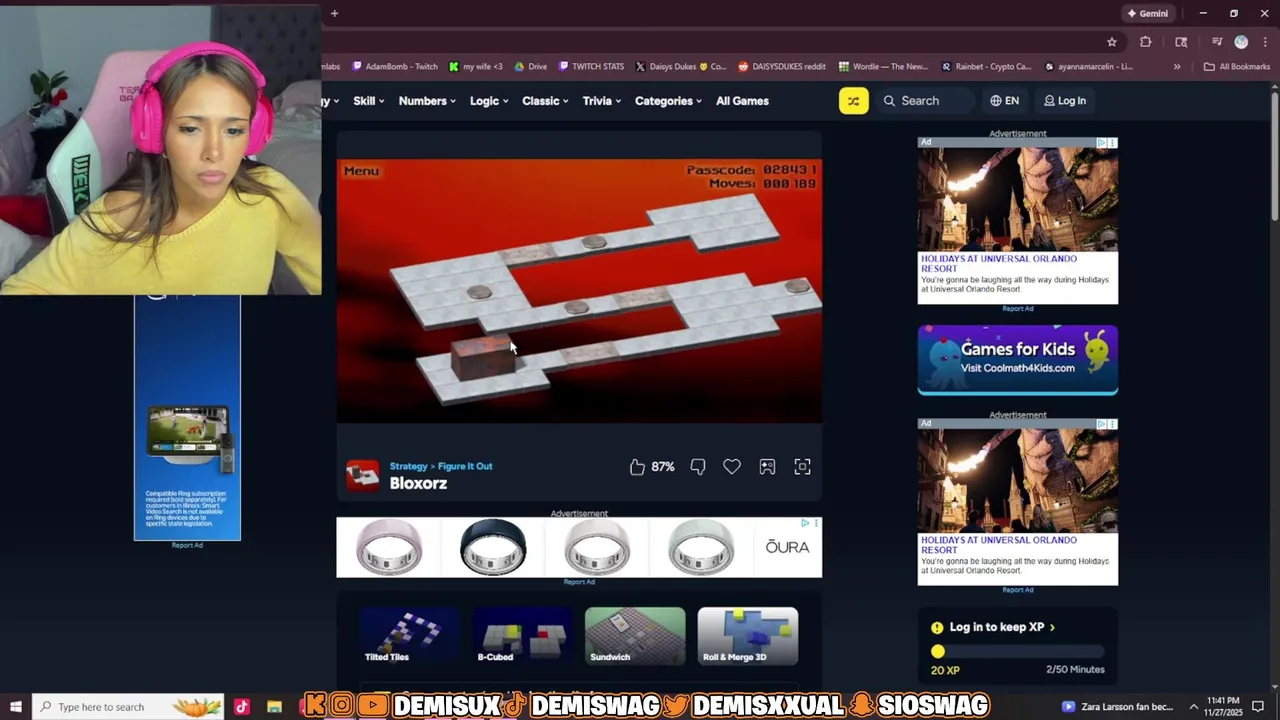This screenshot has height=720, width=1280.
Task: Open the Gemini assistant button
Action: [x=1148, y=13]
